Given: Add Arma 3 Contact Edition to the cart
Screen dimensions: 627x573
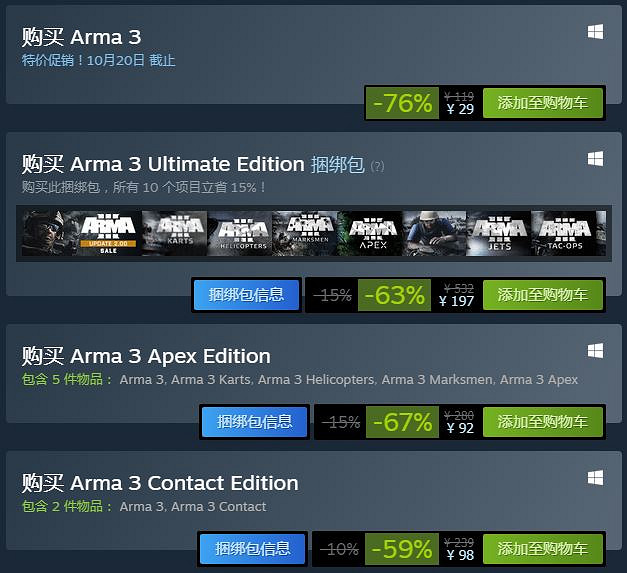Looking at the screenshot, I should pyautogui.click(x=543, y=548).
